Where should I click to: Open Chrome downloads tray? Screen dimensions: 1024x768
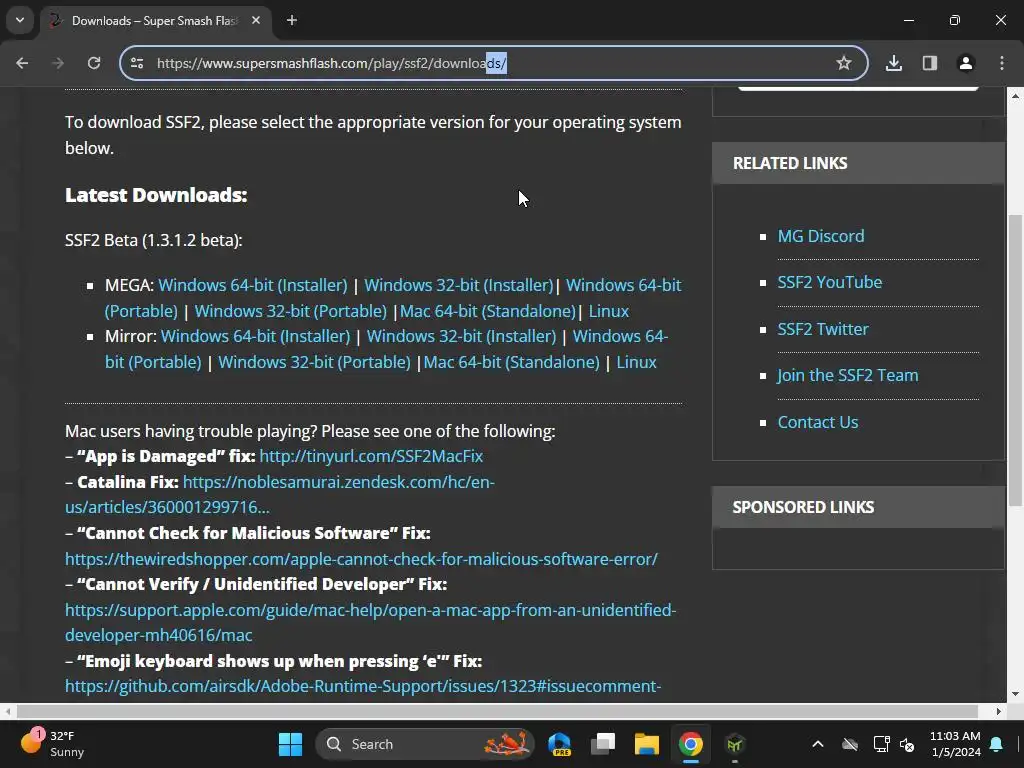(x=894, y=63)
